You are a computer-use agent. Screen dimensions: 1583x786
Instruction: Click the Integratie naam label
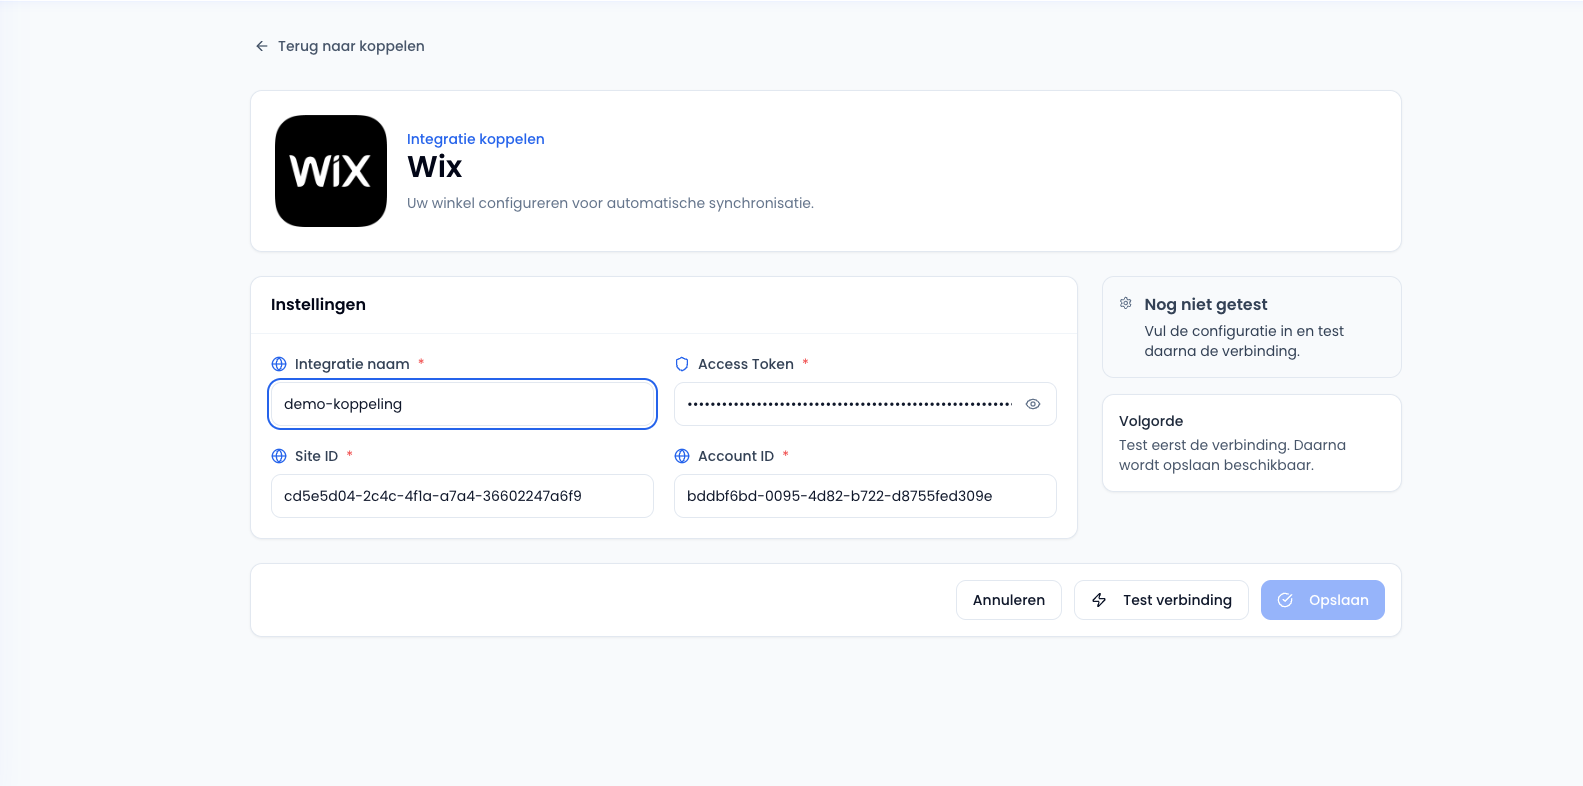coord(352,364)
